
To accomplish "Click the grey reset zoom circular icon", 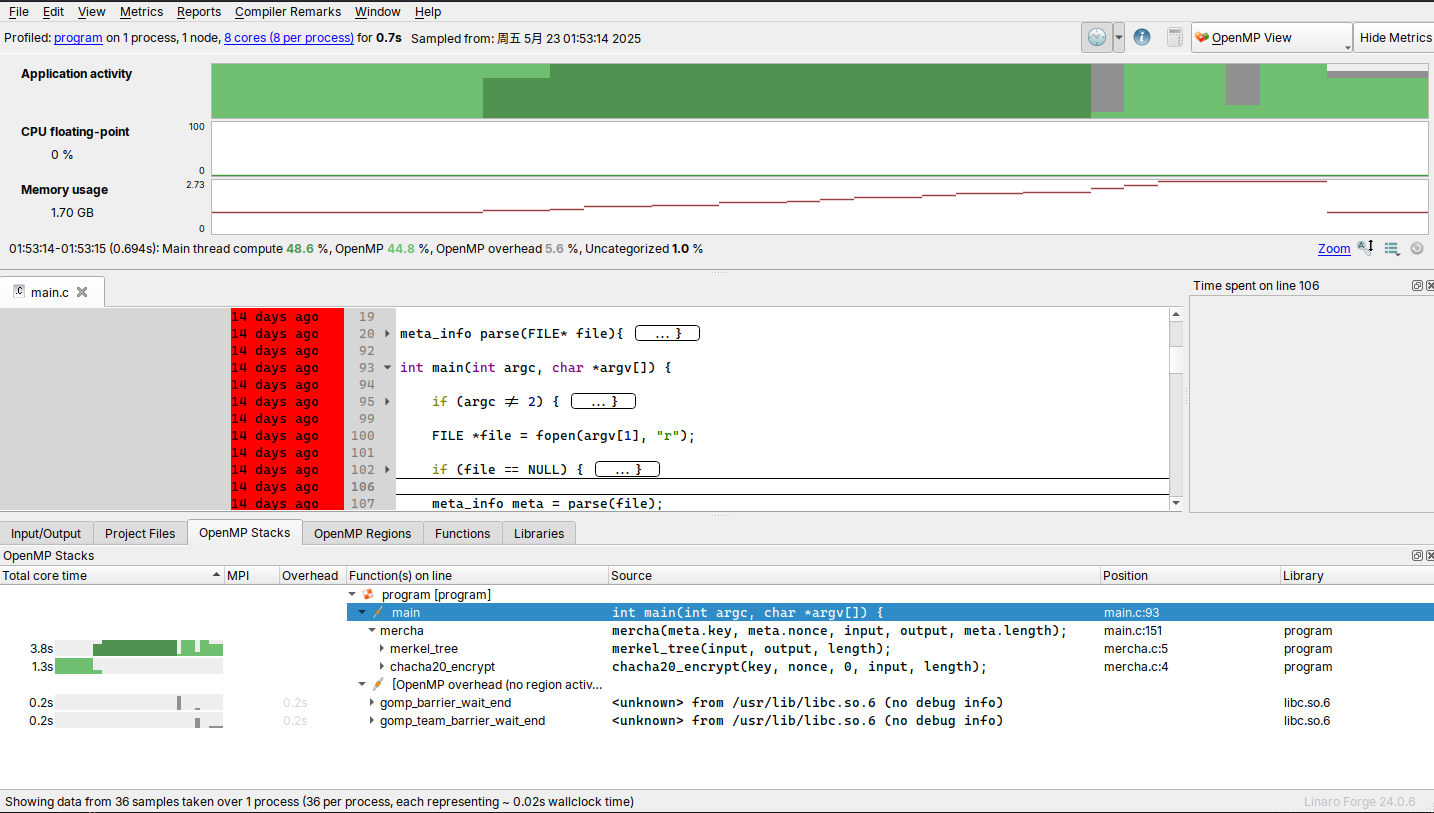I will [1416, 249].
